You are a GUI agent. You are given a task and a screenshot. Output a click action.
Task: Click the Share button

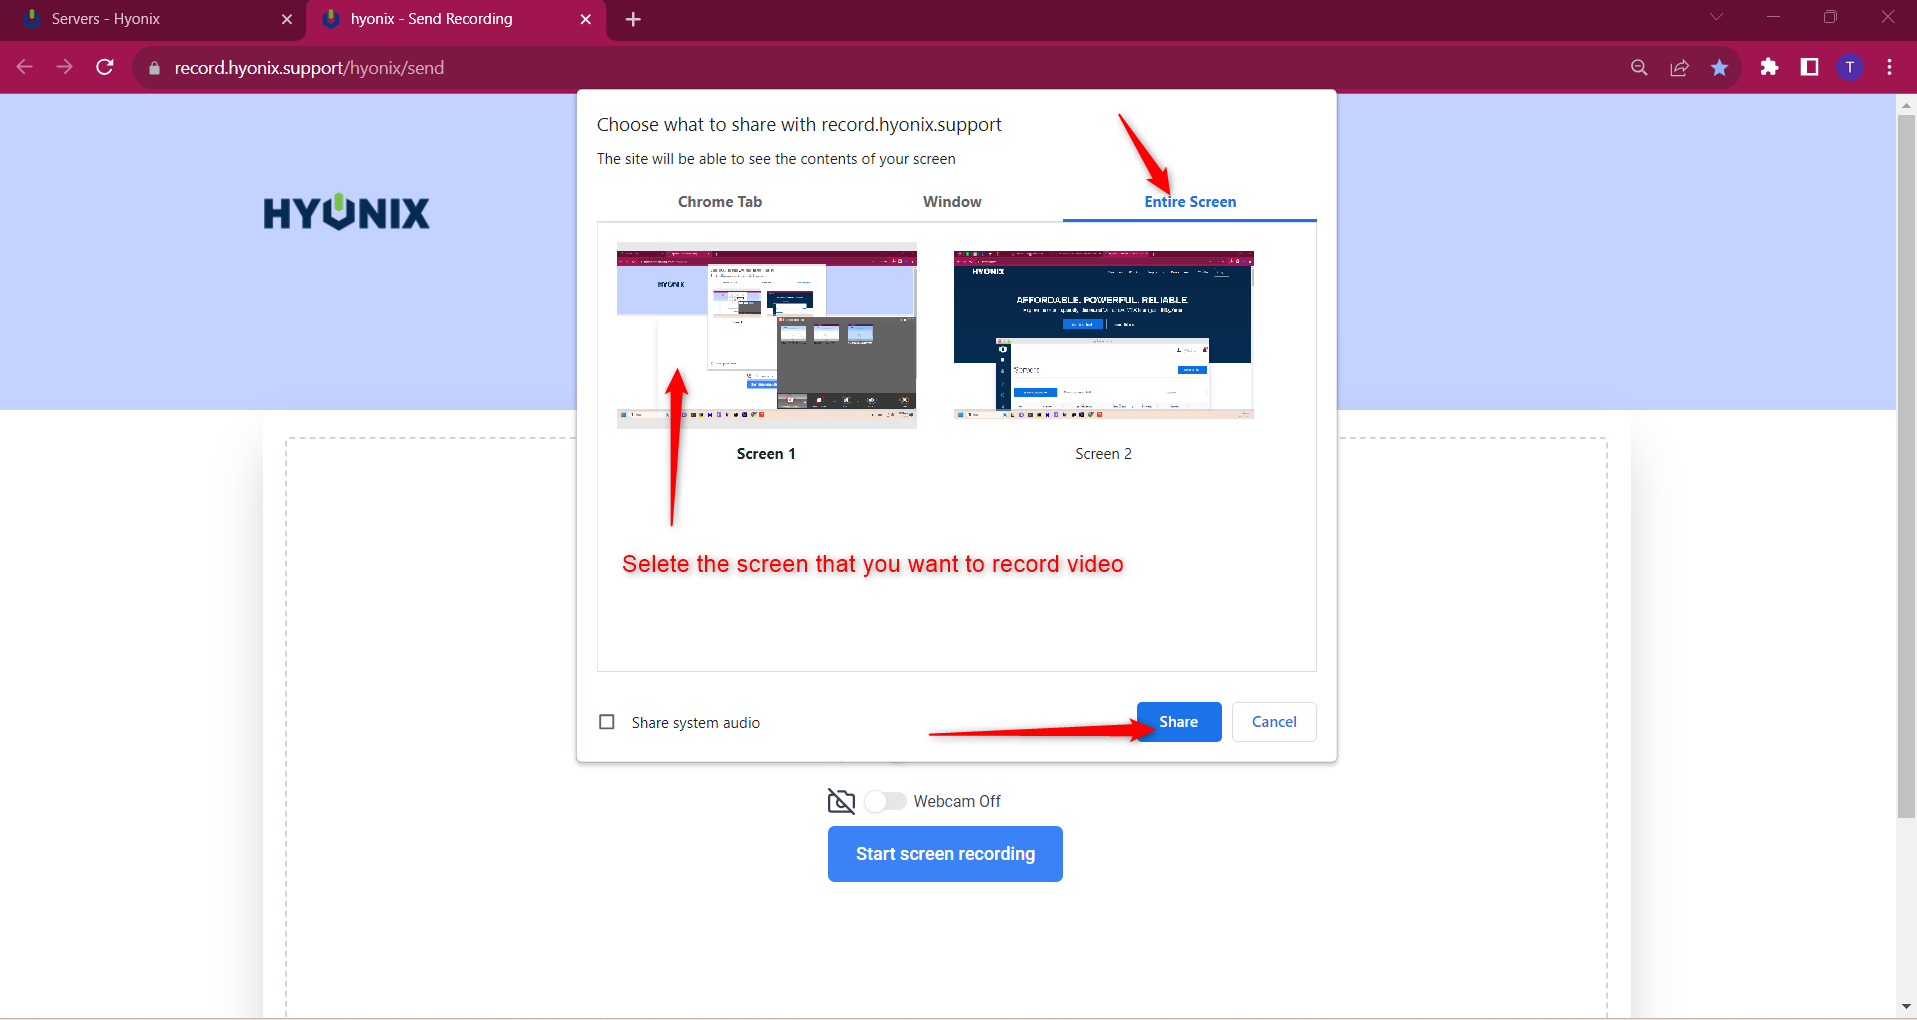coord(1178,721)
